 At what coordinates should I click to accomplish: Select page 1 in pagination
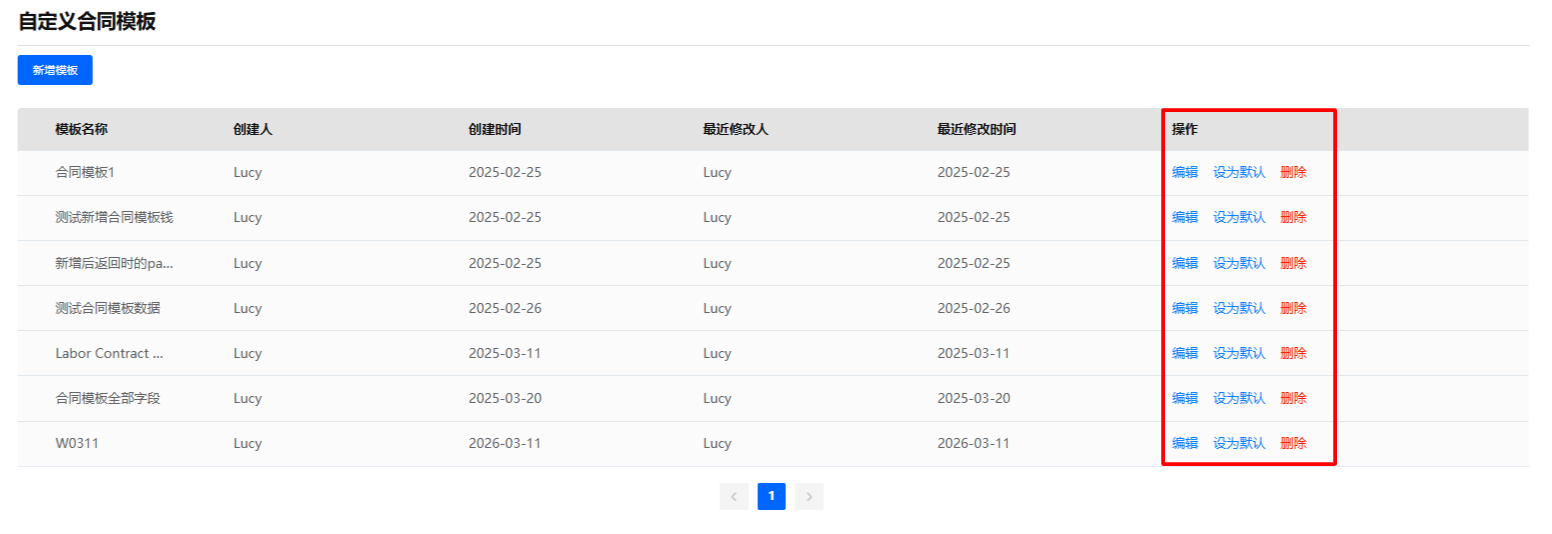coord(771,496)
